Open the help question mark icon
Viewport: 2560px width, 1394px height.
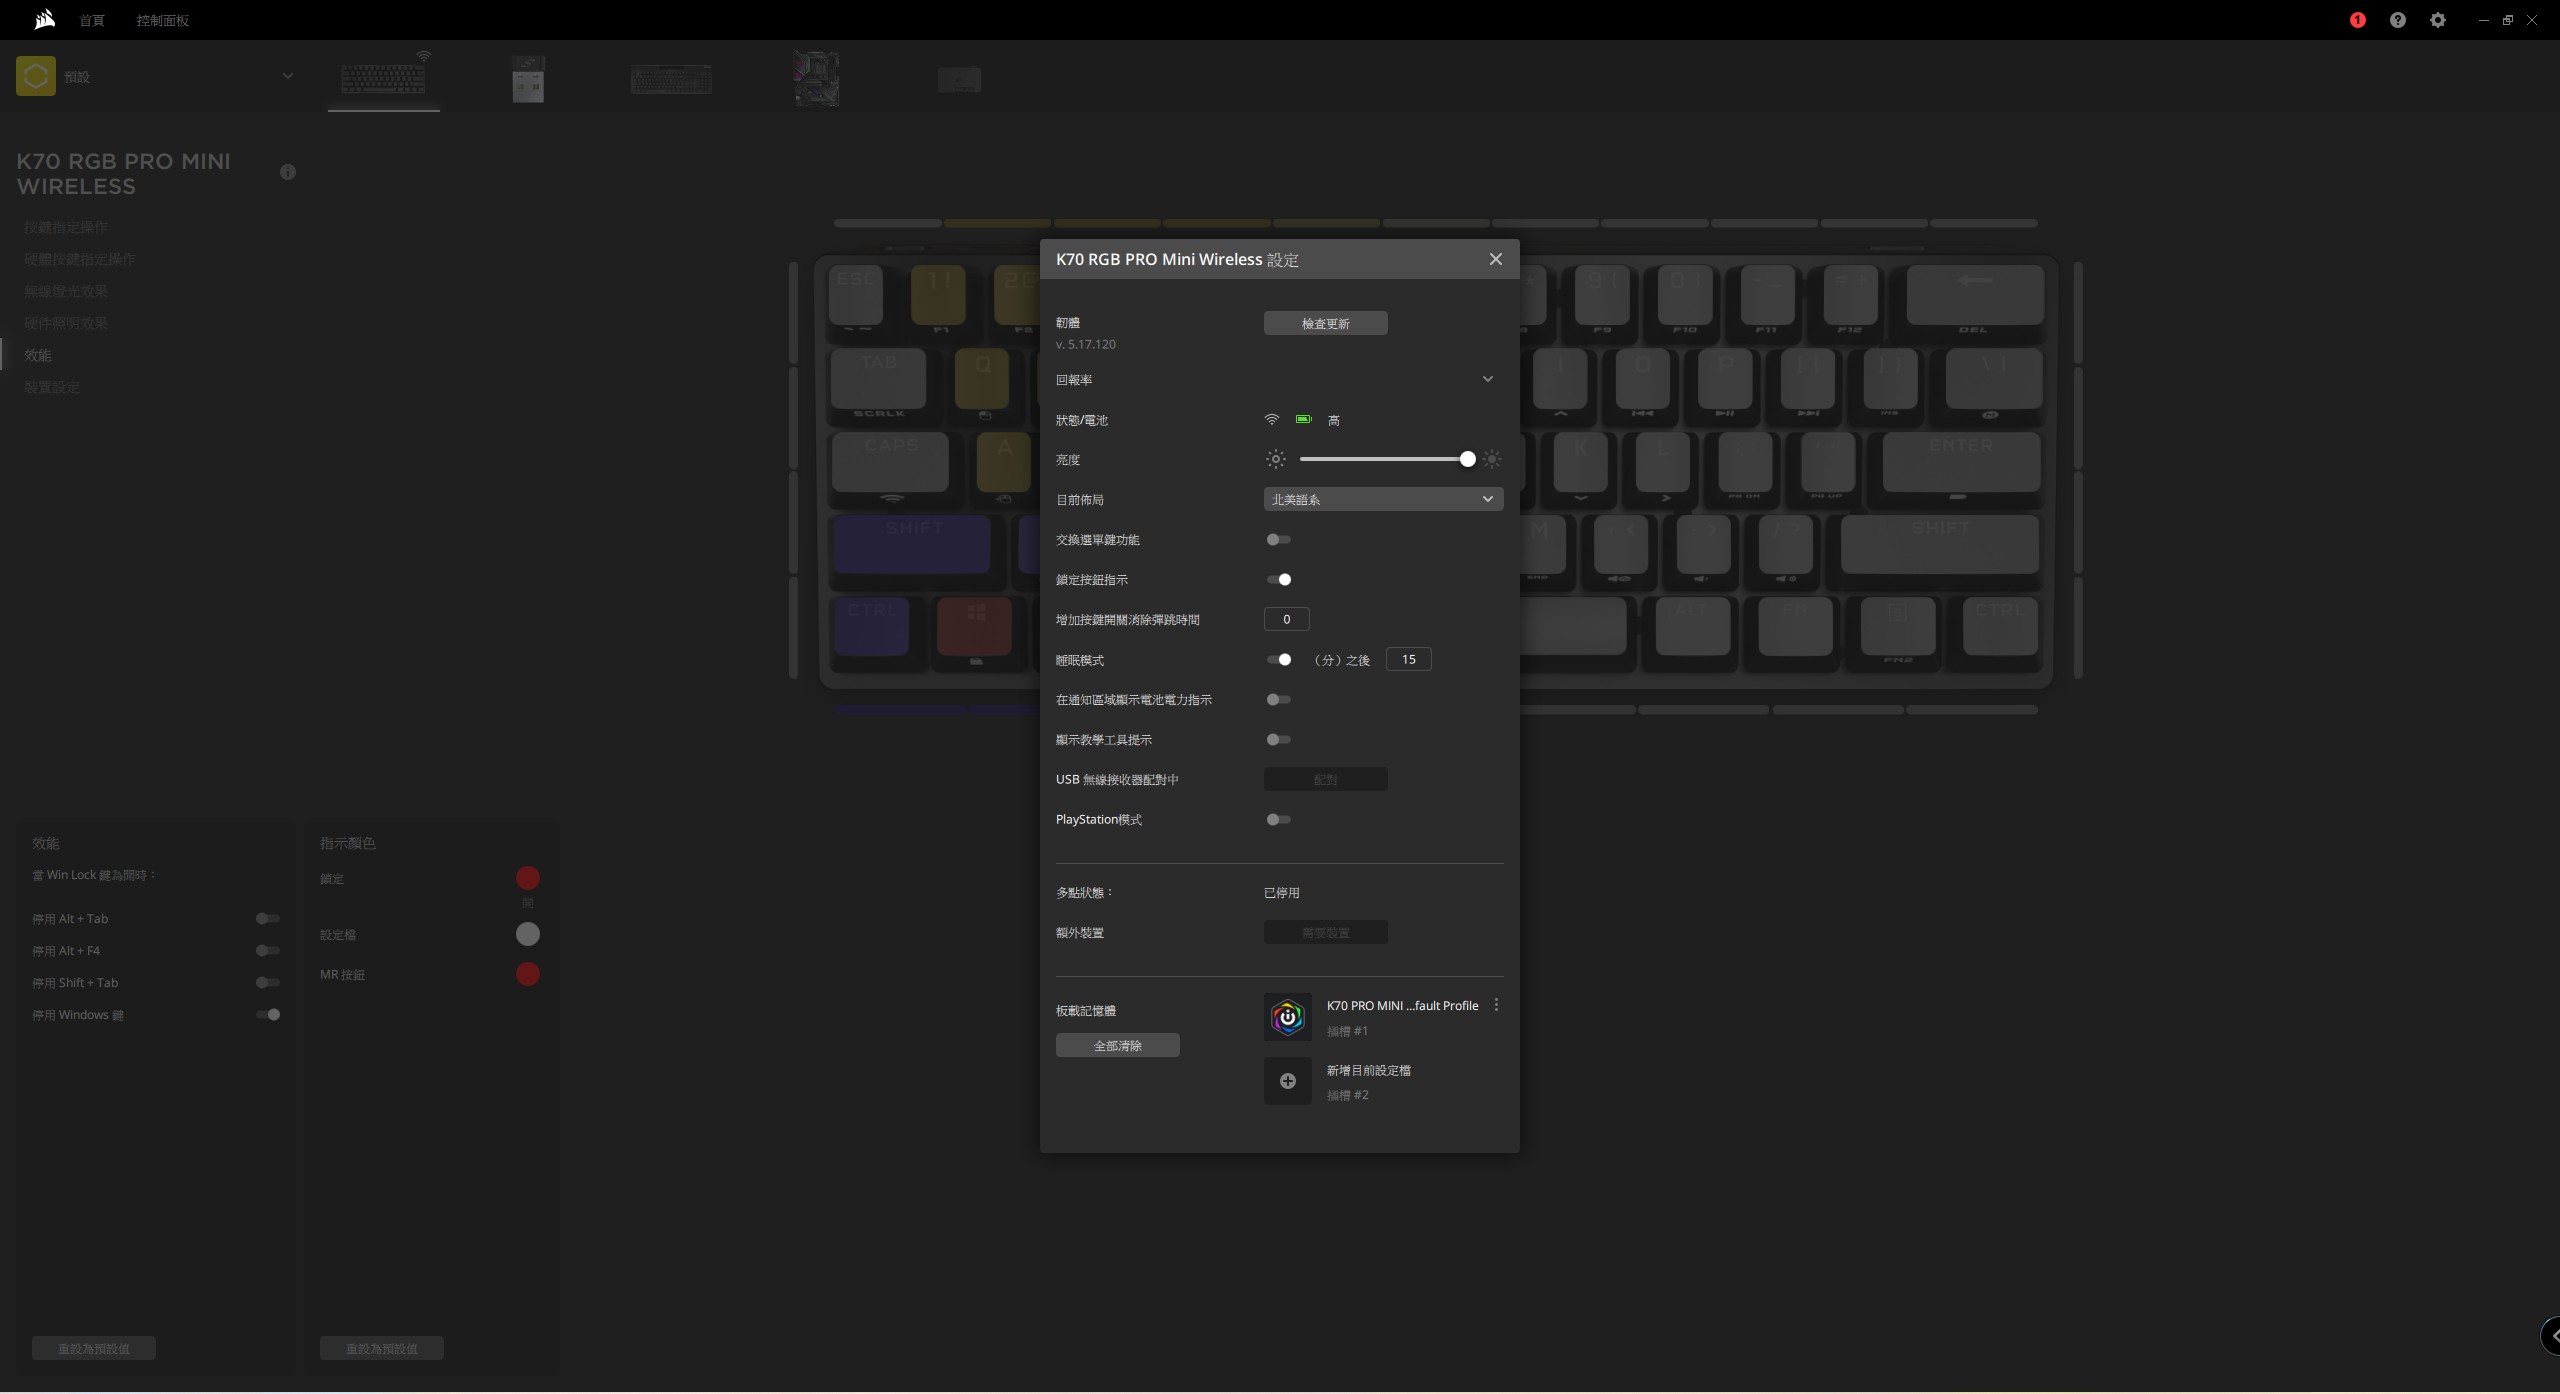[x=2397, y=20]
